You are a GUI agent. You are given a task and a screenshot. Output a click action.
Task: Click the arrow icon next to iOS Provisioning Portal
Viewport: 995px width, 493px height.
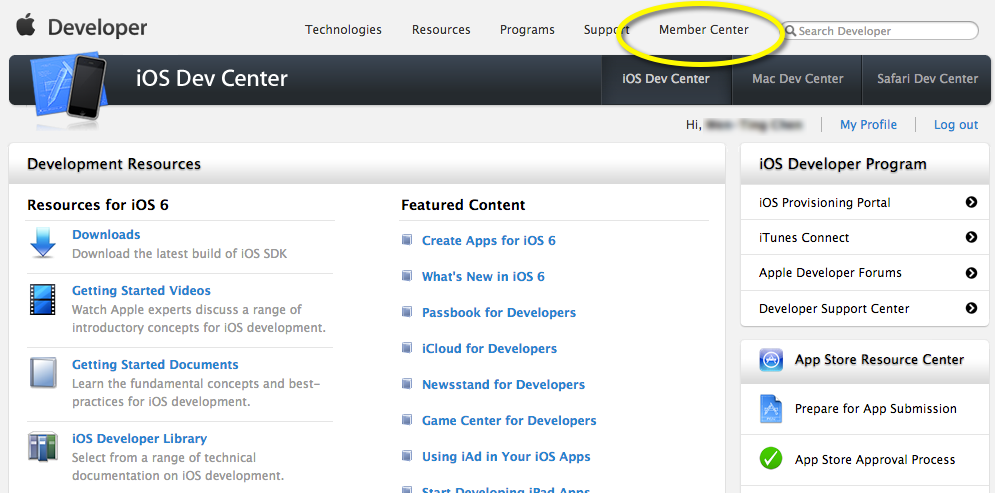[x=971, y=202]
